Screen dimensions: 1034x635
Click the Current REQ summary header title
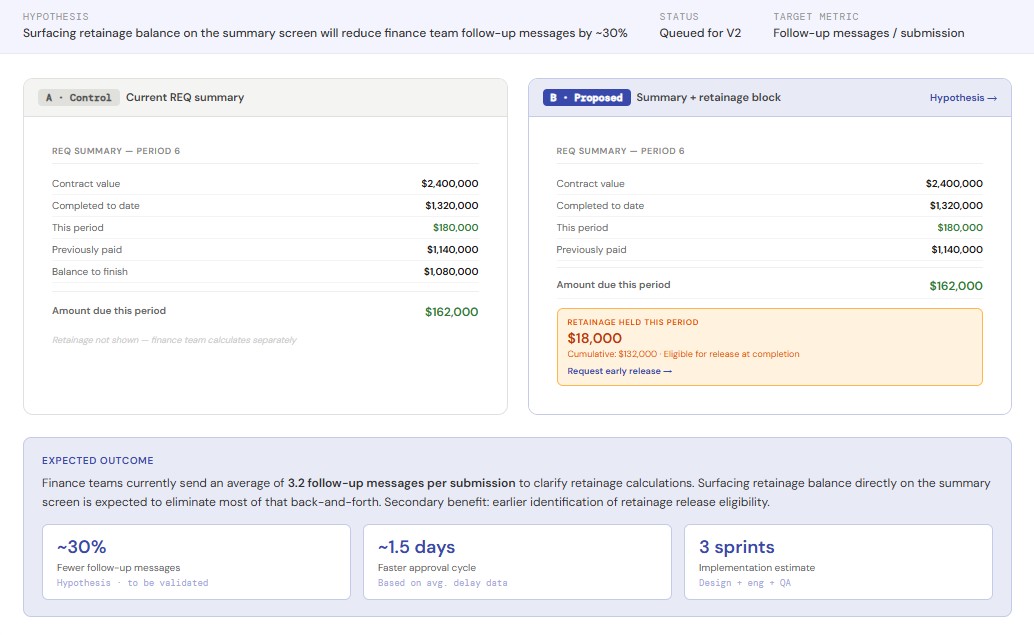(x=185, y=98)
